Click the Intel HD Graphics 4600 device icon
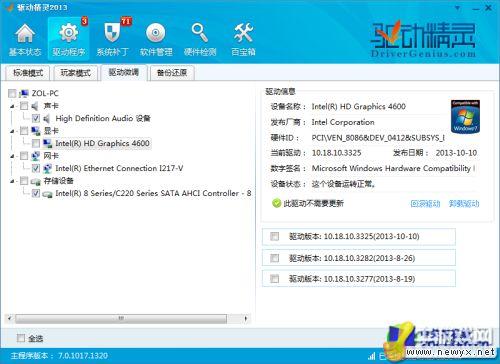 pyautogui.click(x=47, y=143)
